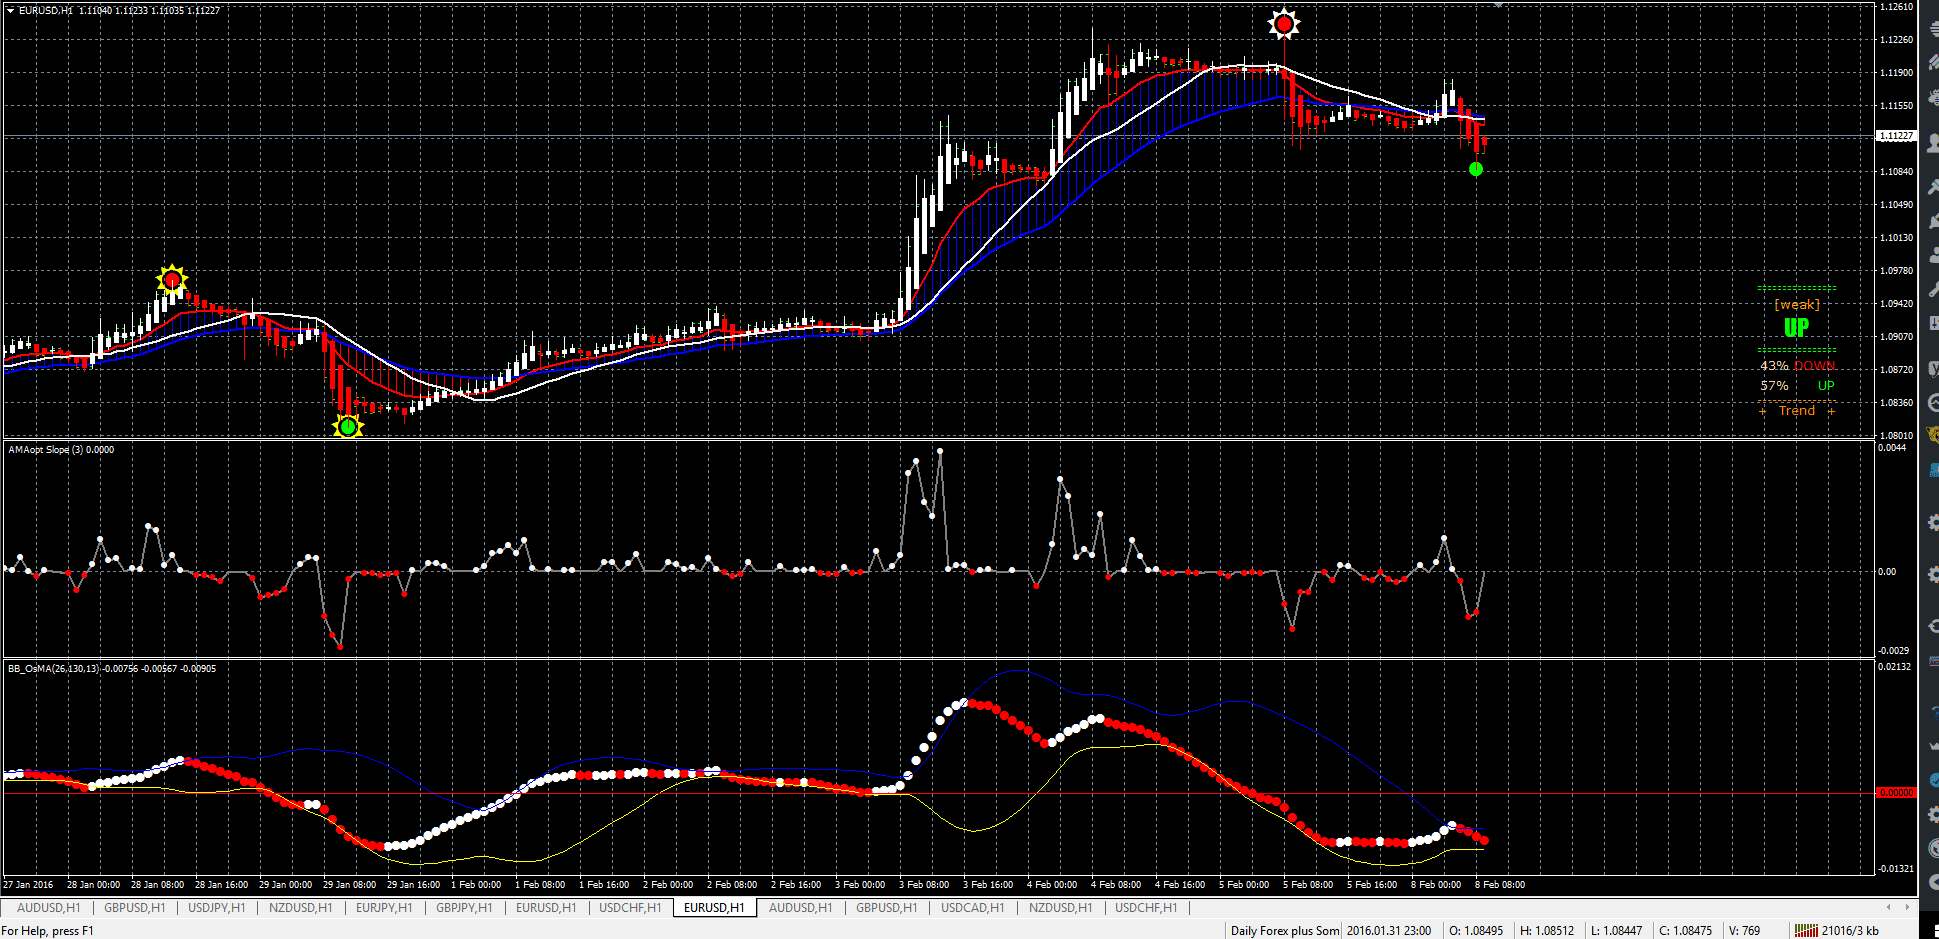Click the '43% DOWN' trend percentage

pos(1798,366)
